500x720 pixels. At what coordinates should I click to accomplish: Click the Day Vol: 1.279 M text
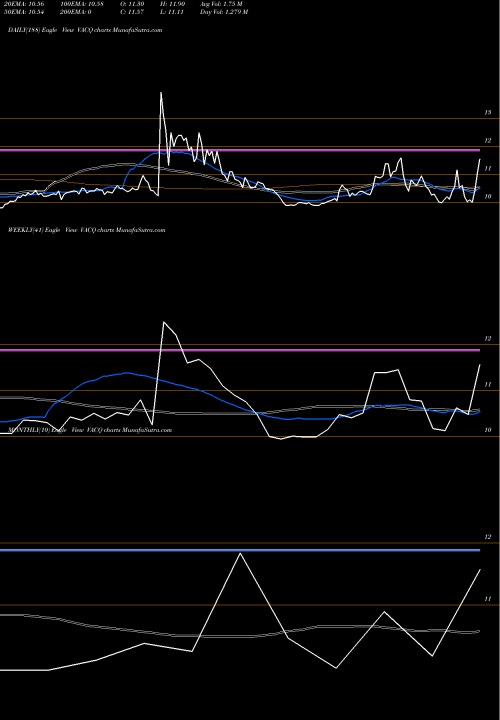pyautogui.click(x=224, y=12)
